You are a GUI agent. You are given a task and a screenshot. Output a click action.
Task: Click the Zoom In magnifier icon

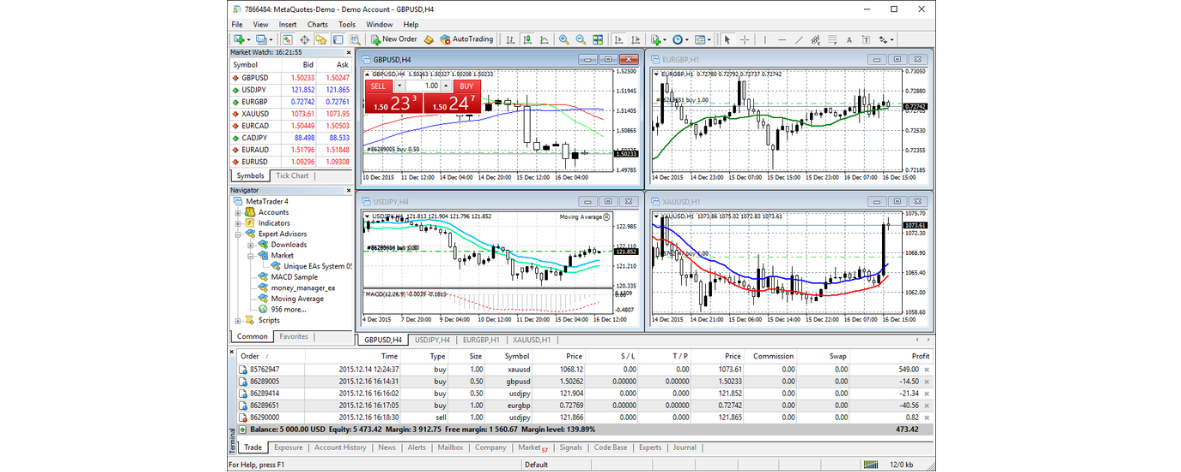(x=564, y=40)
